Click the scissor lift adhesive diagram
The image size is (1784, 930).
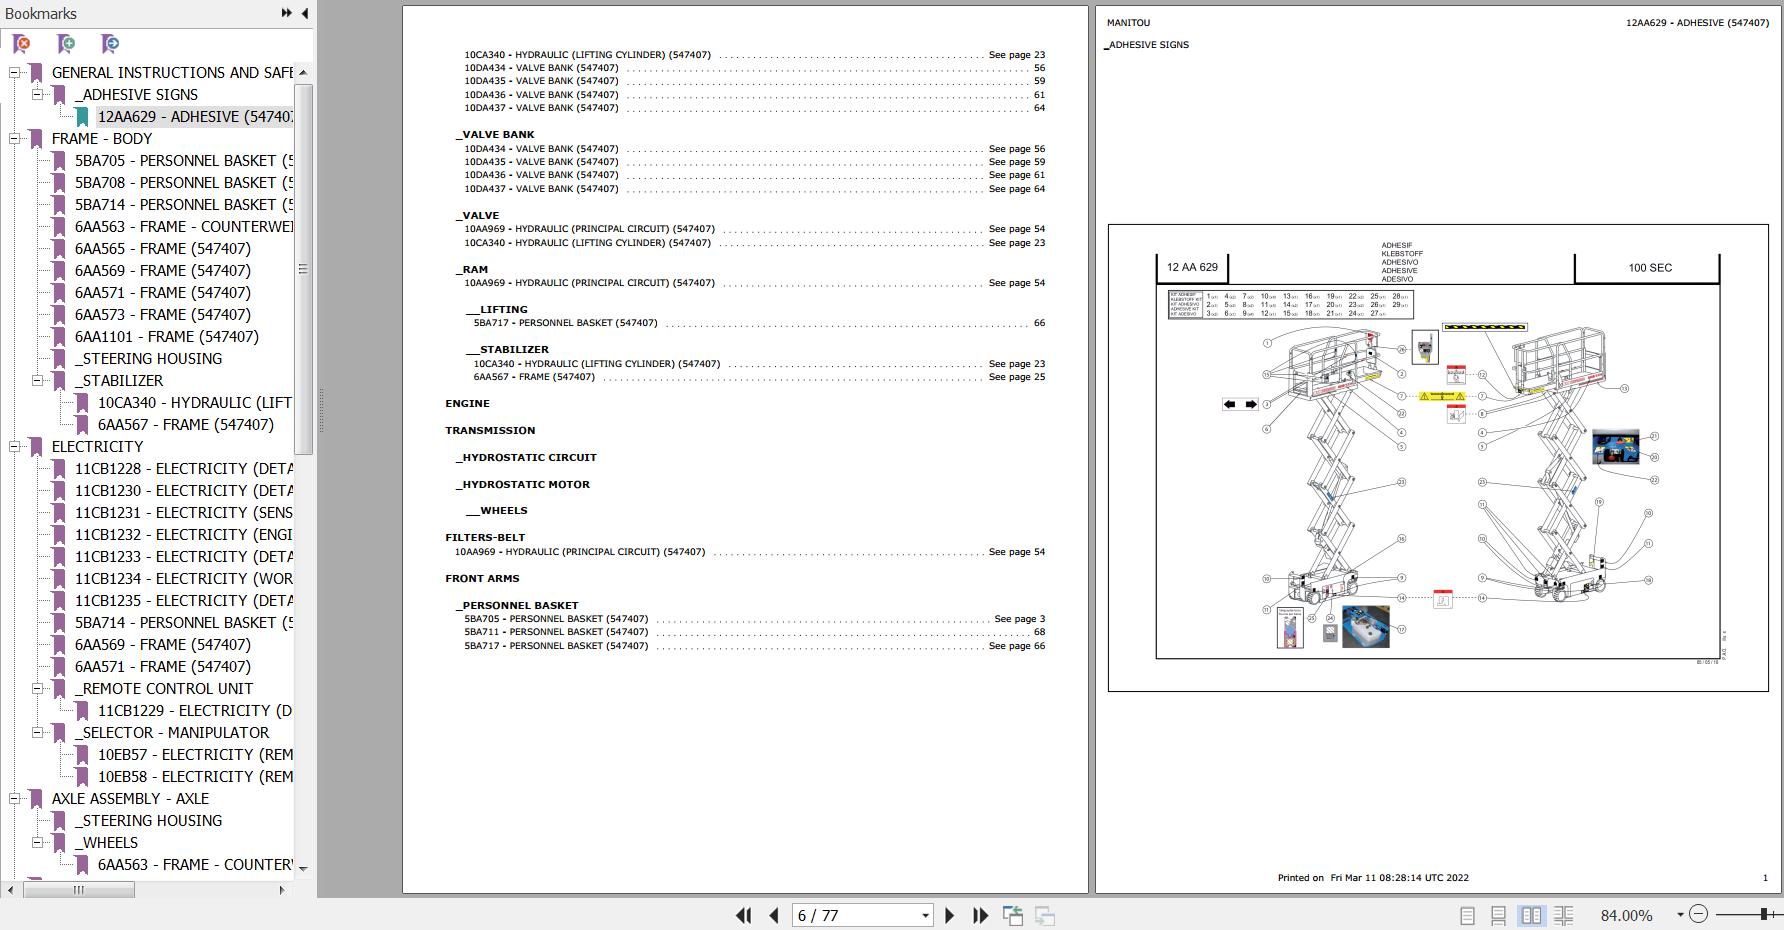[x=1437, y=458]
